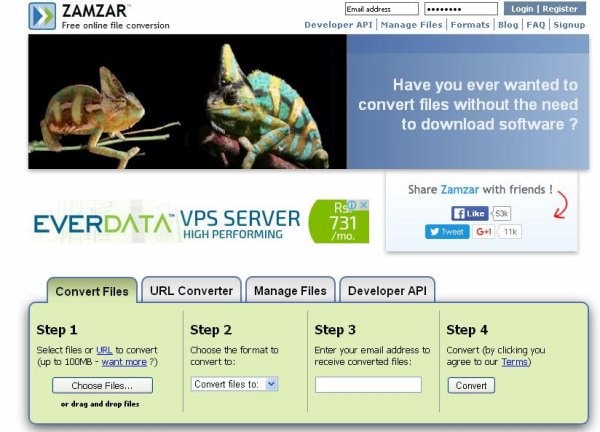Screen dimensions: 600x432
Task: Click the Choose Files button
Action: coord(102,386)
